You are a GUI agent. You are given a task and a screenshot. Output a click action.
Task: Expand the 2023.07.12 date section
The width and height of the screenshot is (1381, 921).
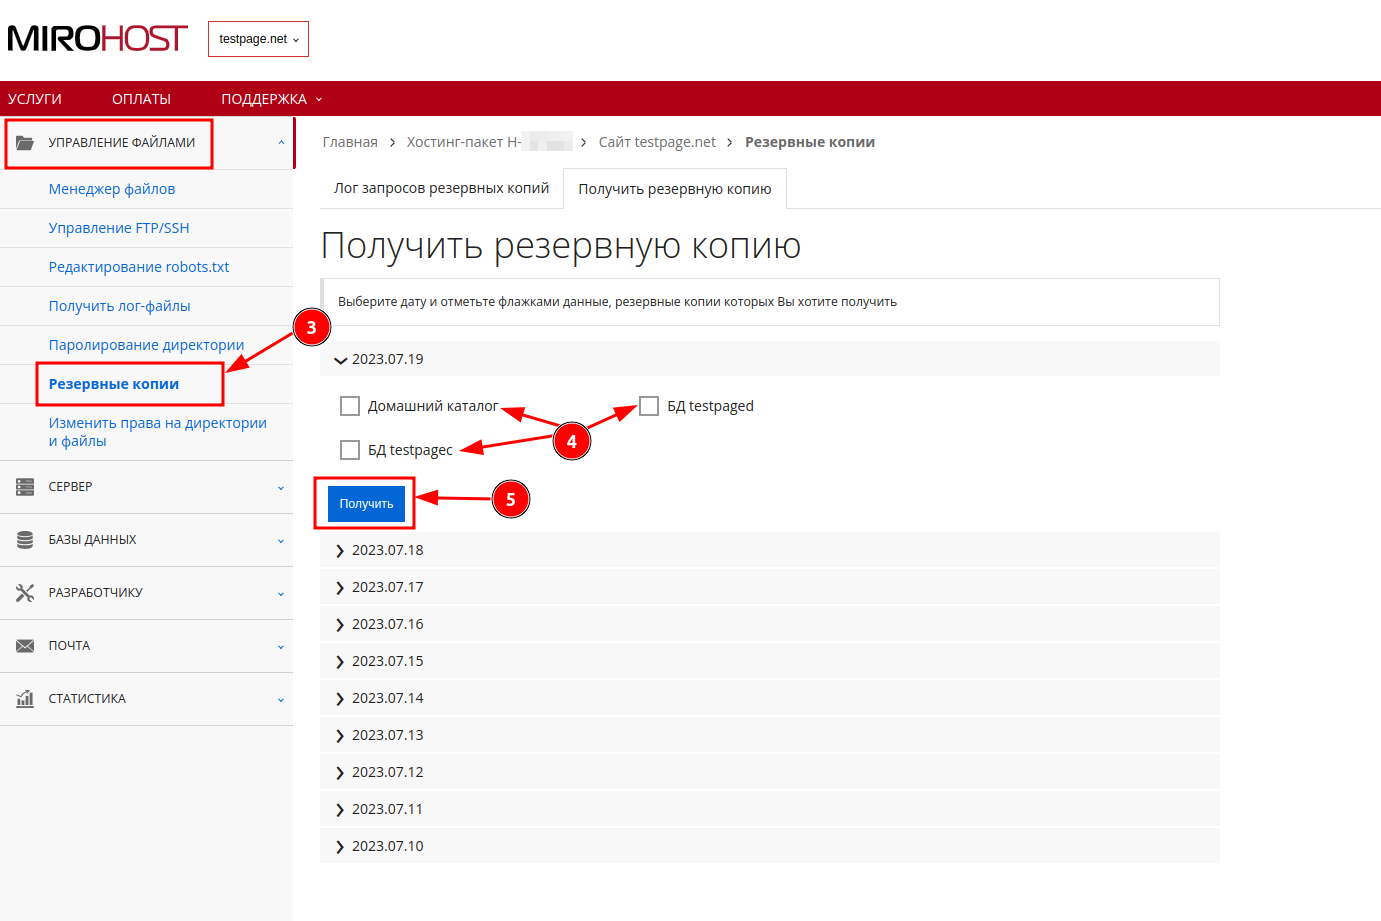[770, 772]
